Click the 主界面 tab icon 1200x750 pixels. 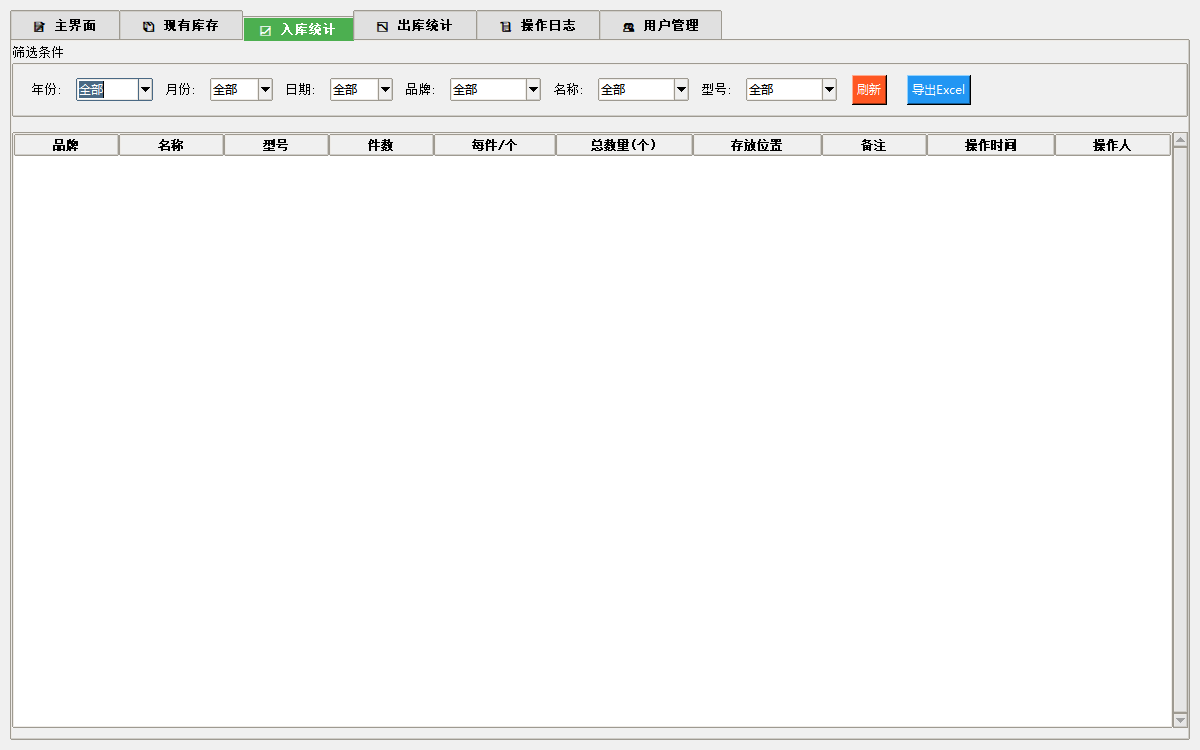[39, 26]
